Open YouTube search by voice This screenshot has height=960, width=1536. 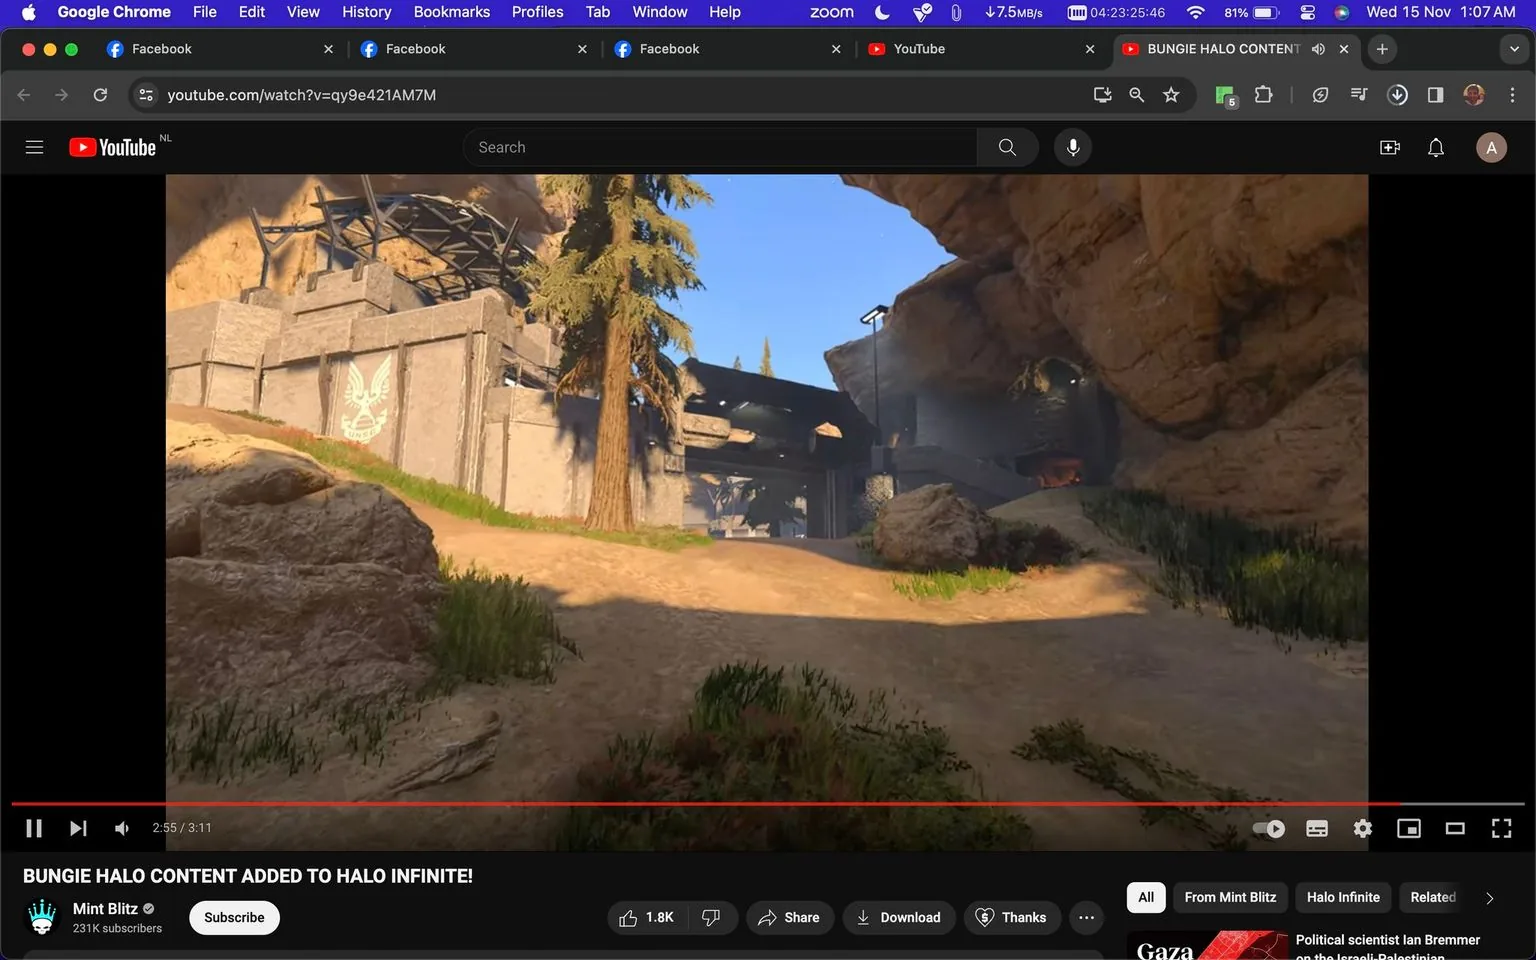1072,147
